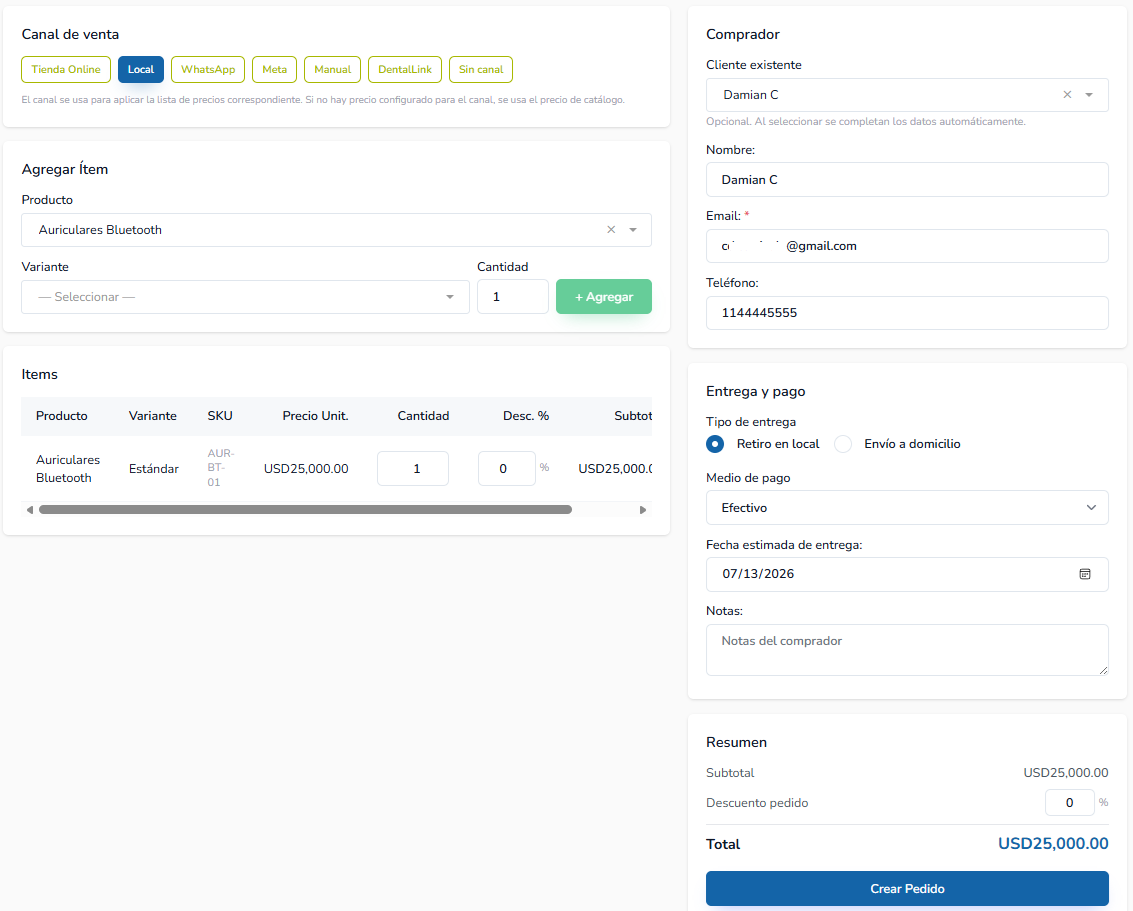Click the Producto column header

click(x=61, y=416)
